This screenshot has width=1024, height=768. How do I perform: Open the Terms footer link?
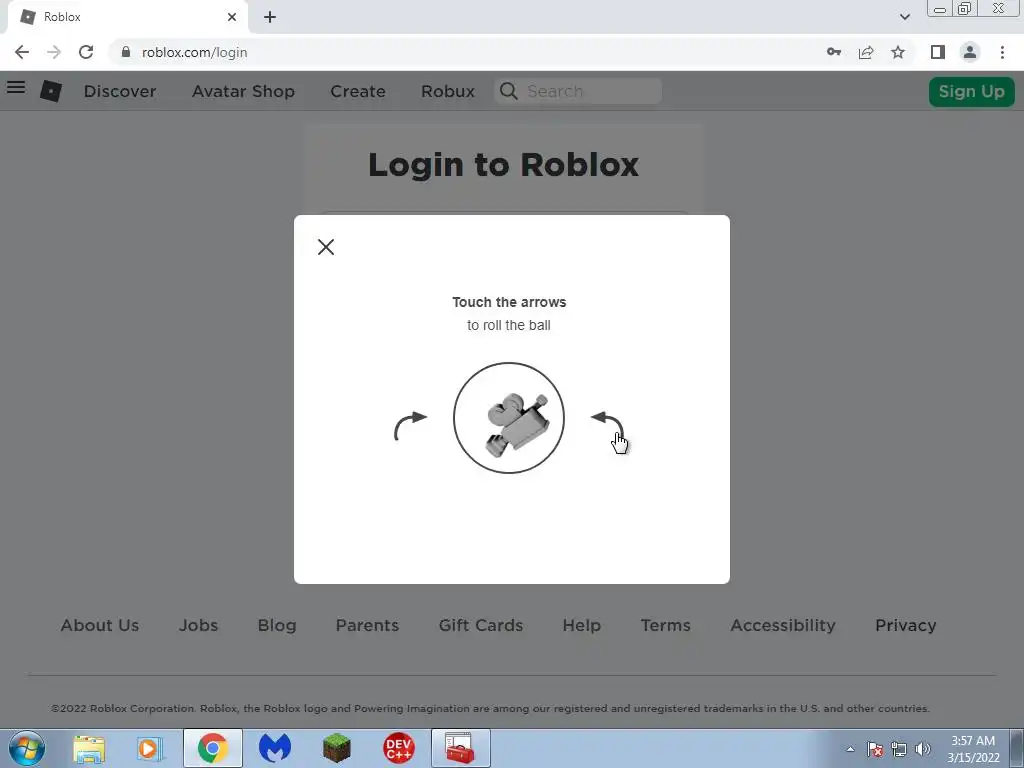pos(665,625)
